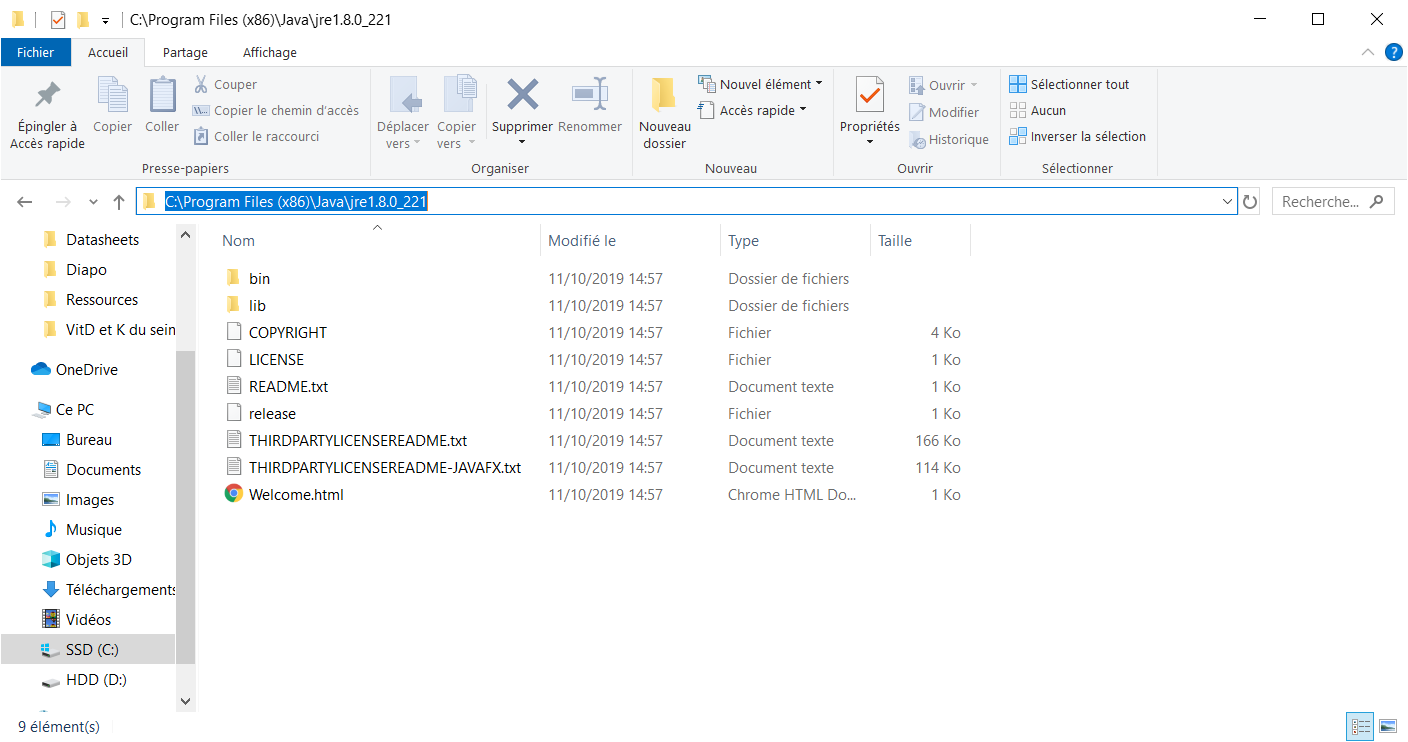Viewport: 1408px width, 742px height.
Task: Open the Fichier menu tab
Action: click(35, 53)
